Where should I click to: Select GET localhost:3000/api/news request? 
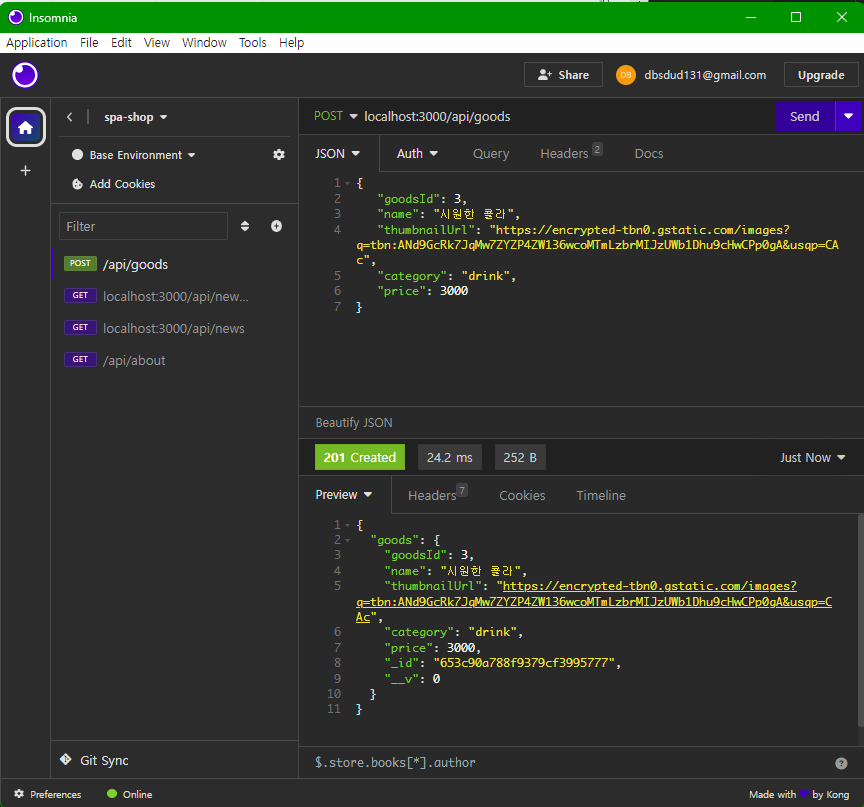pyautogui.click(x=175, y=328)
